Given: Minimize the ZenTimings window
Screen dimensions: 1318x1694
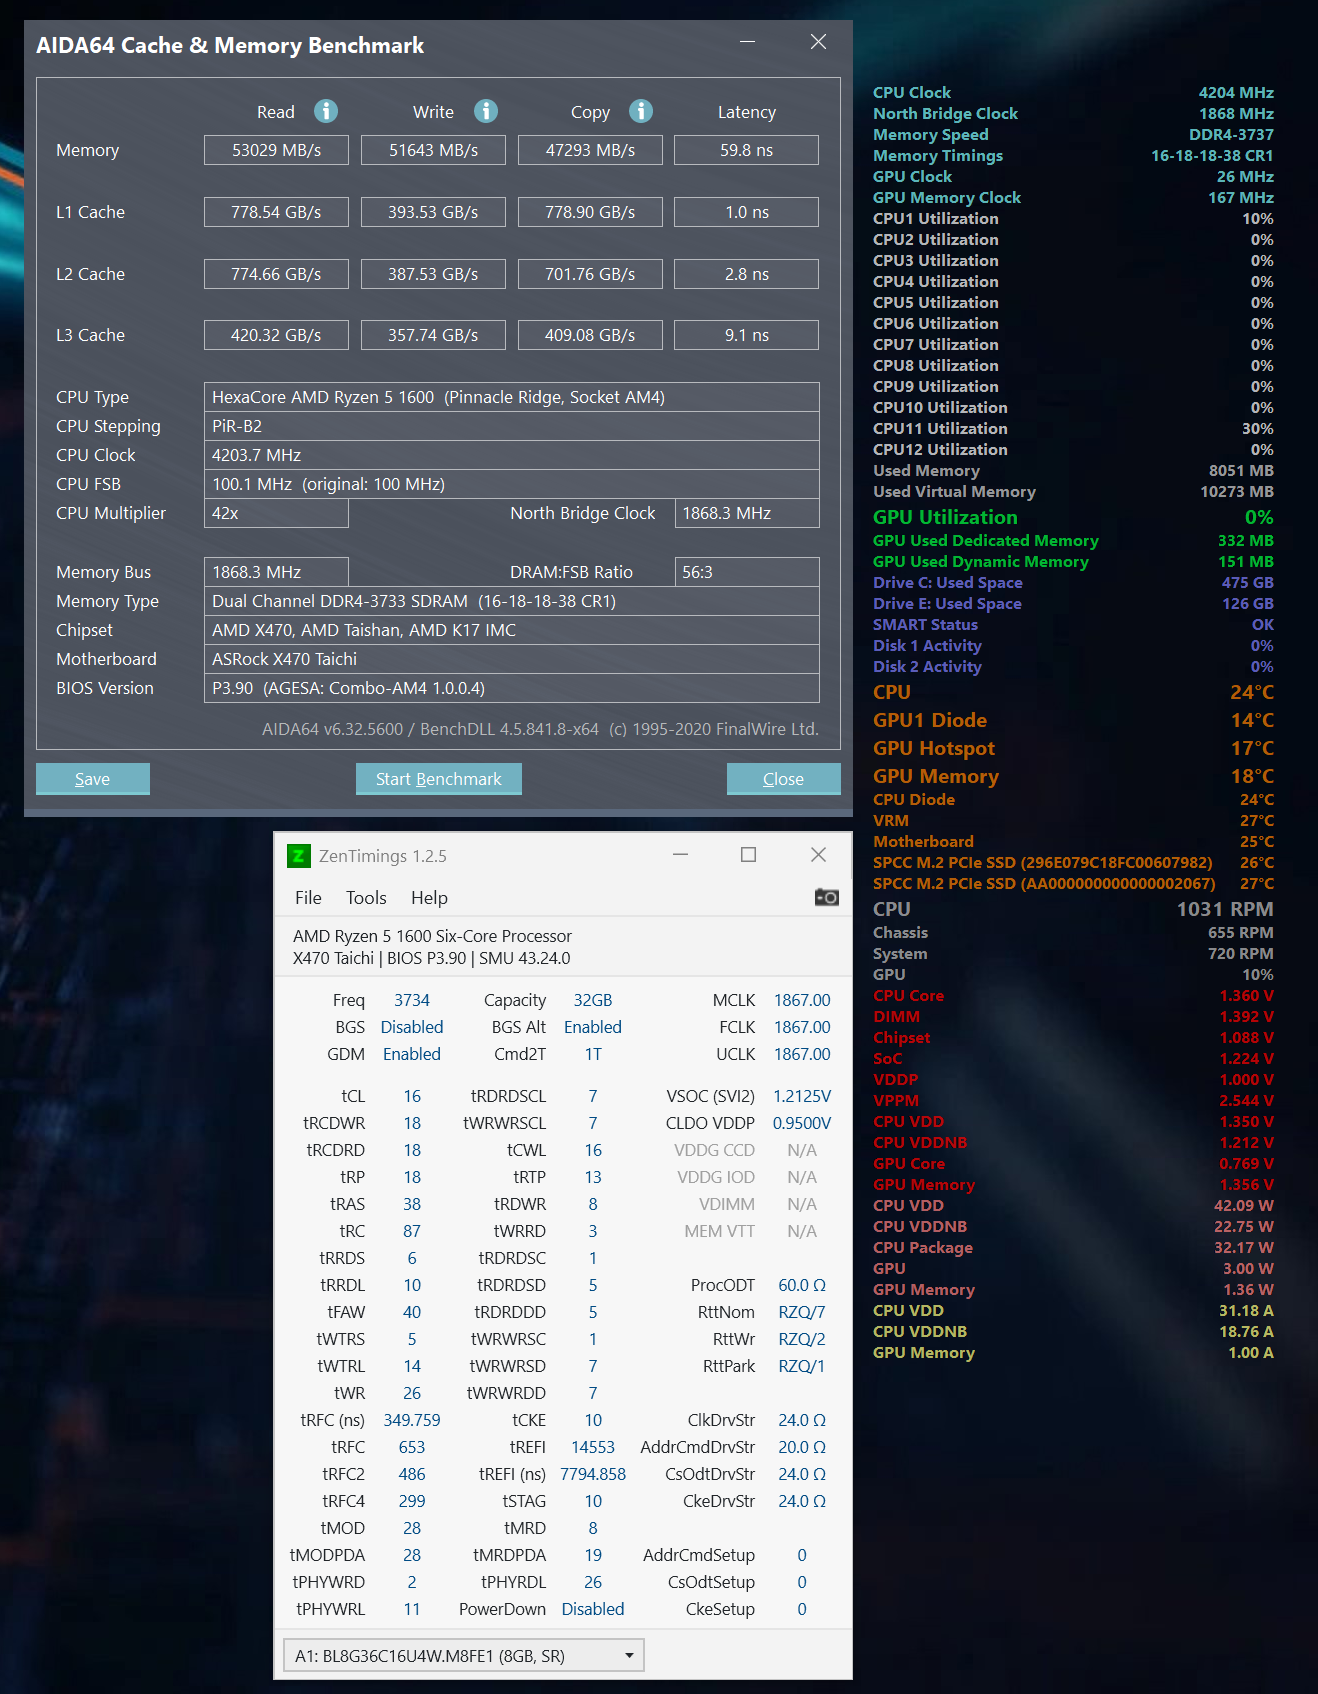Looking at the screenshot, I should 681,855.
